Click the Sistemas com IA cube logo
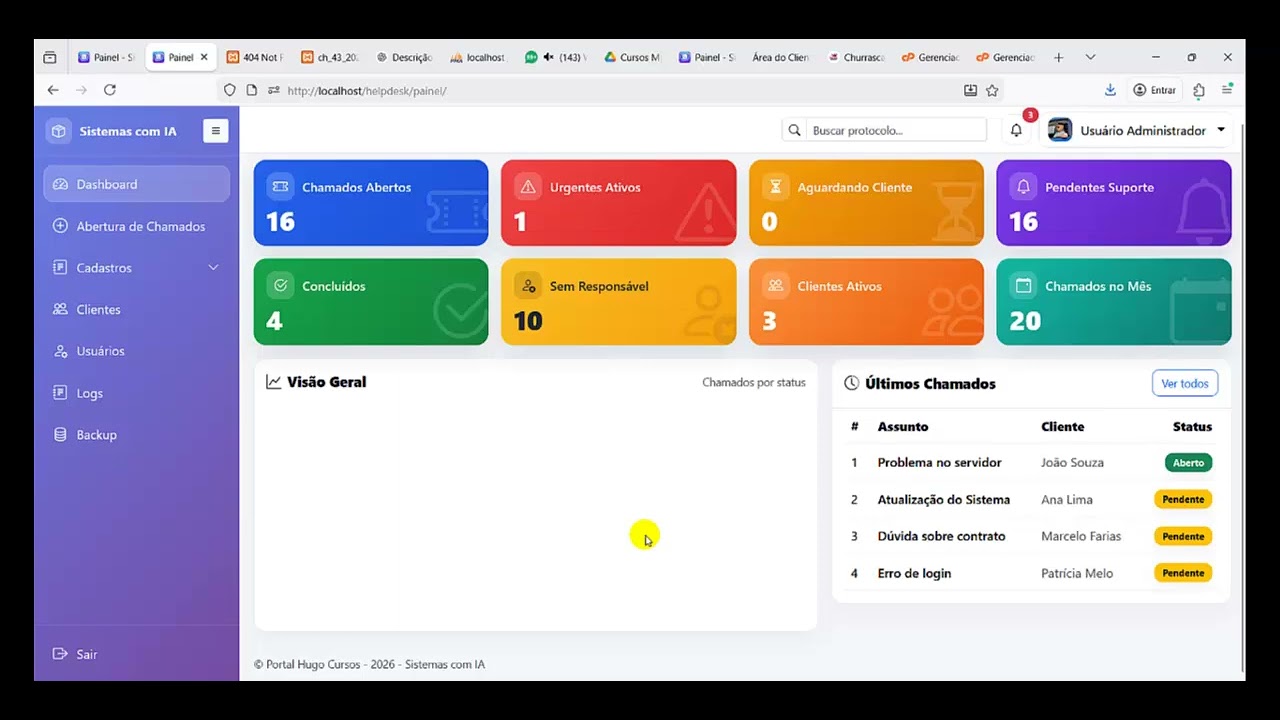This screenshot has width=1280, height=720. click(x=59, y=131)
